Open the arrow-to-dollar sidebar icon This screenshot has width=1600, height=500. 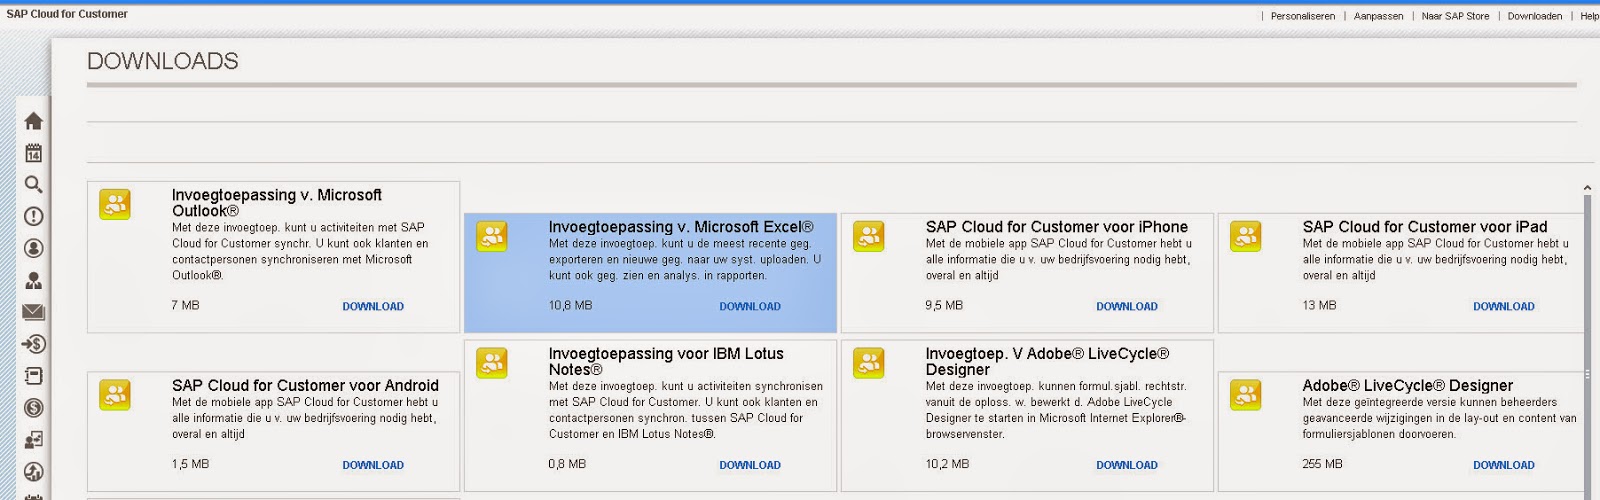tap(33, 344)
